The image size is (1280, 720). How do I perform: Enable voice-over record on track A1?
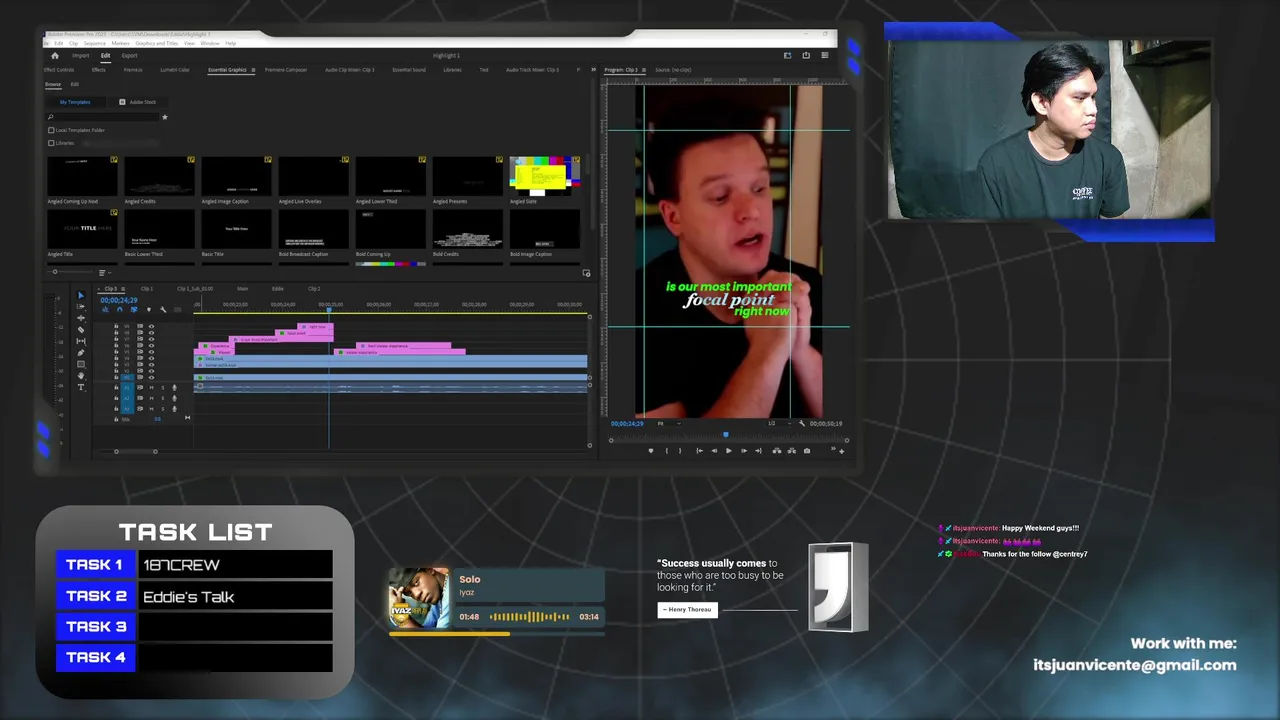(174, 387)
